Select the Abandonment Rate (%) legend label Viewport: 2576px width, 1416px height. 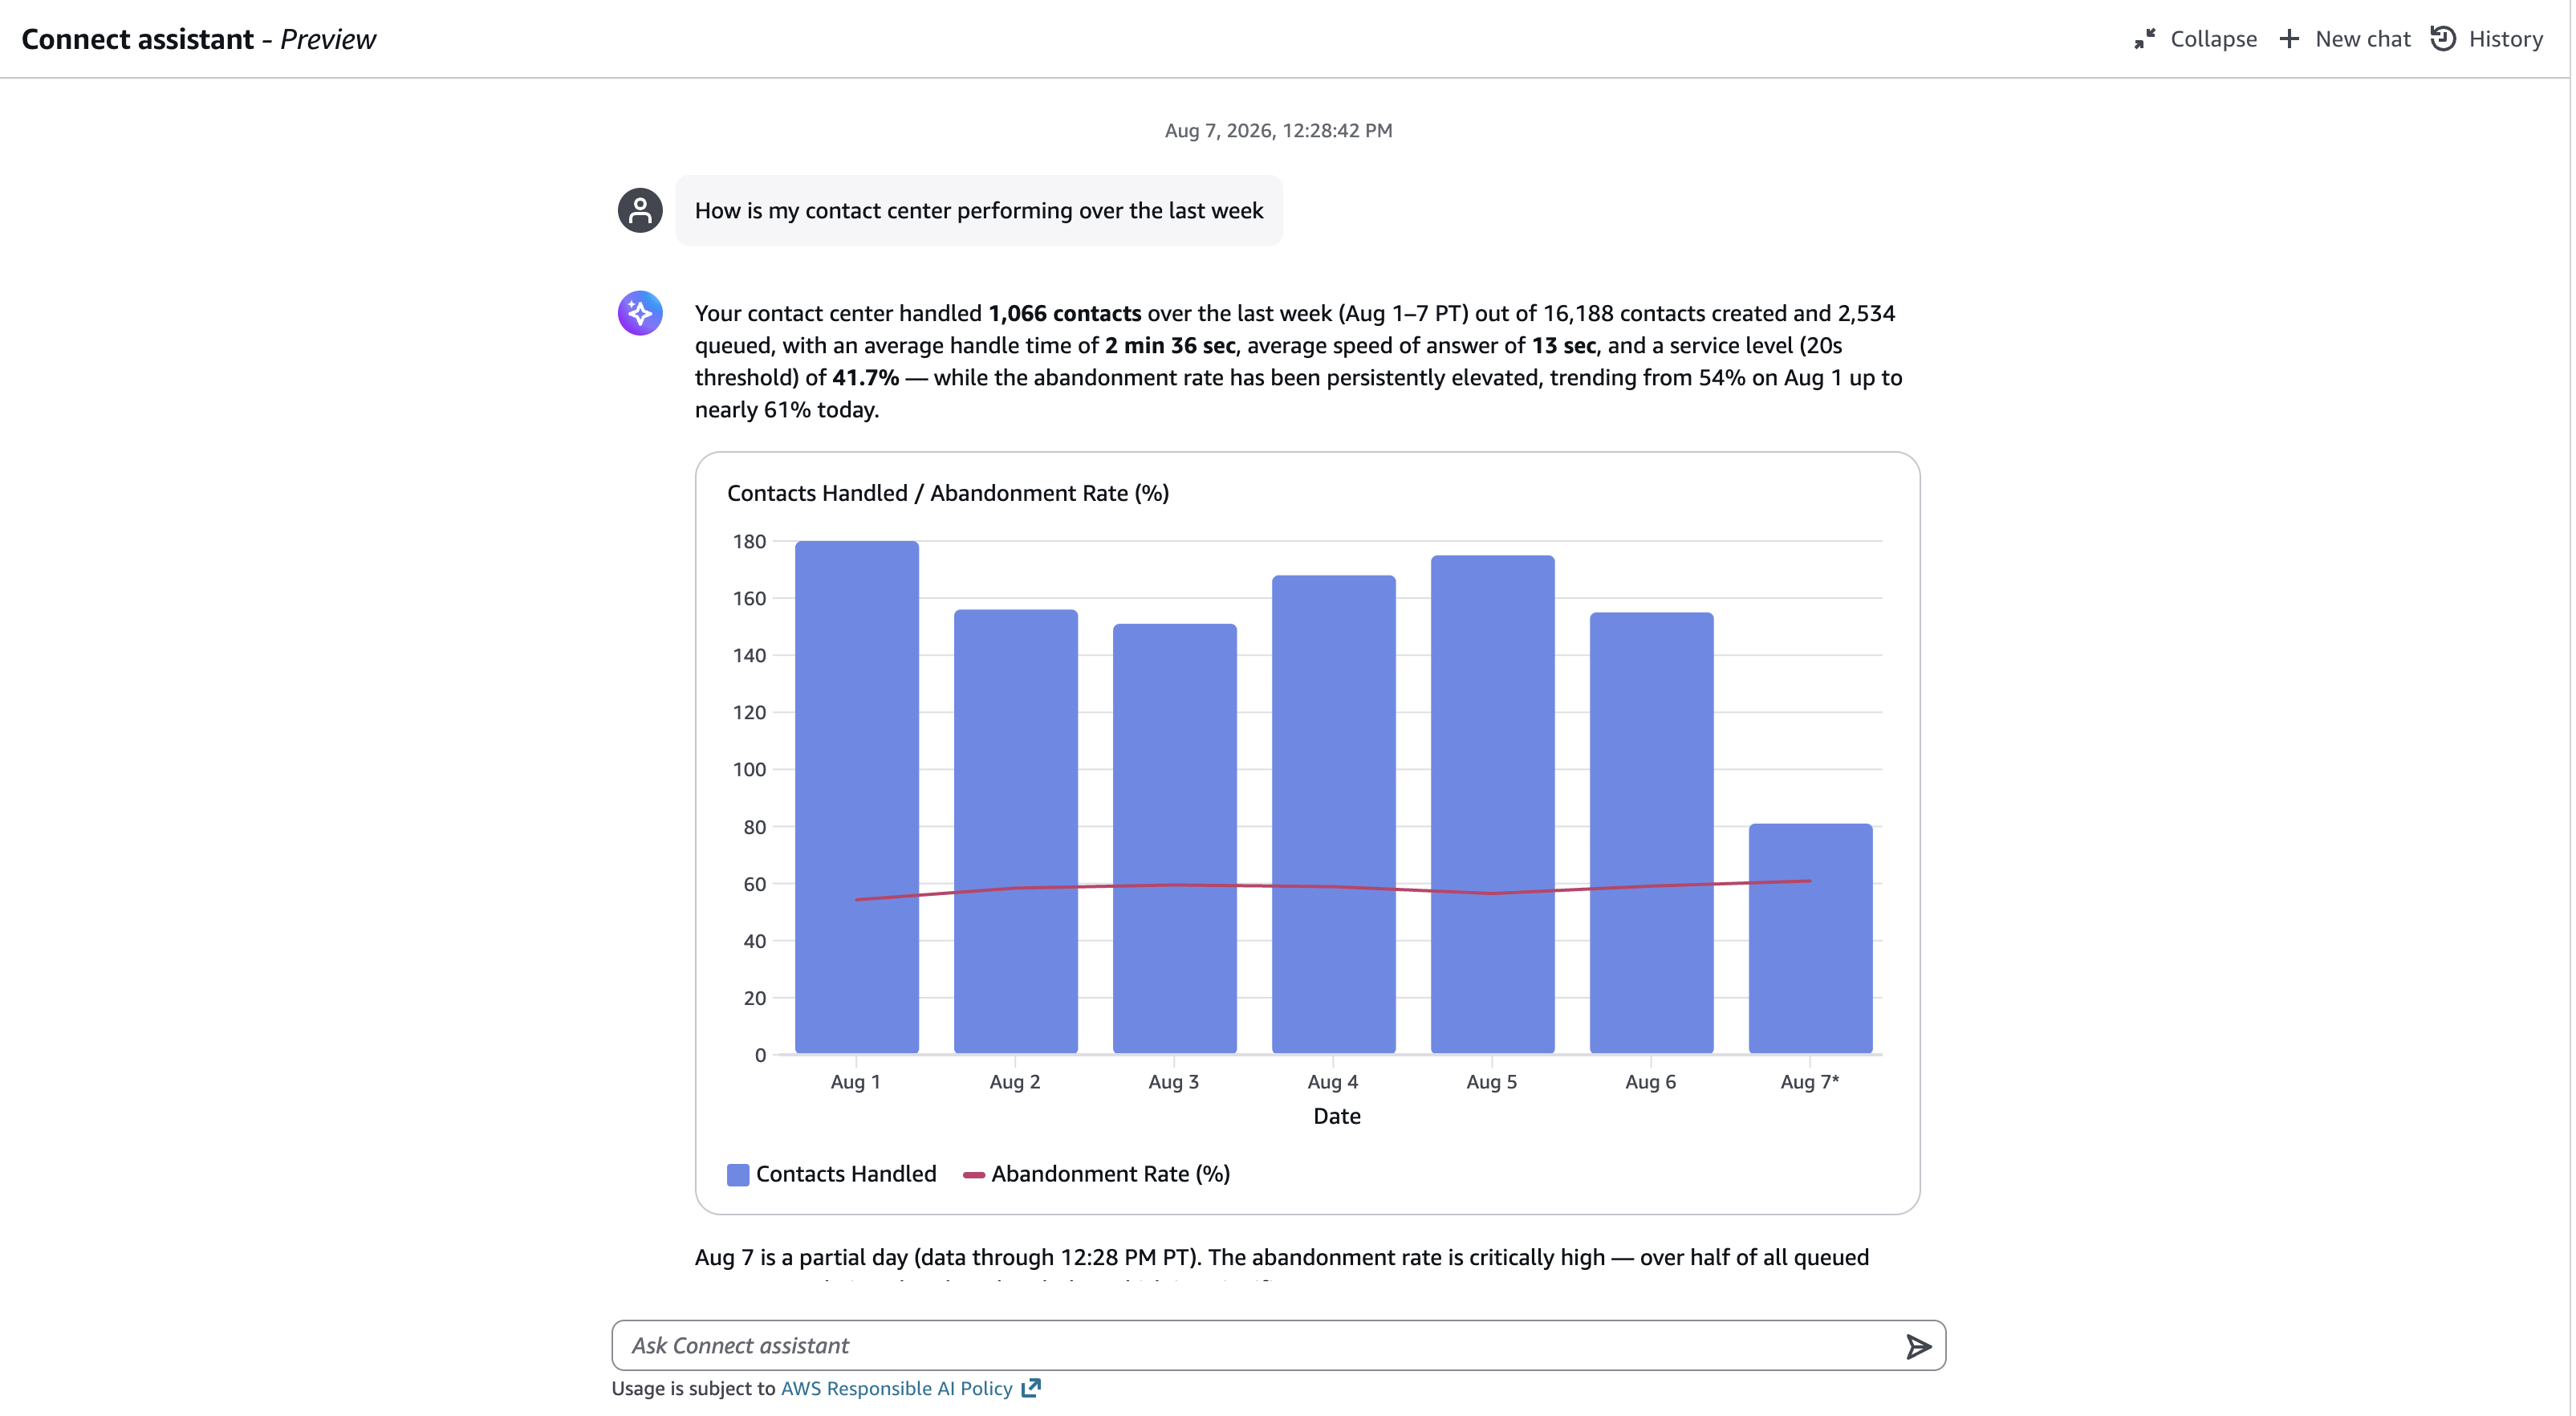pyautogui.click(x=1110, y=1174)
